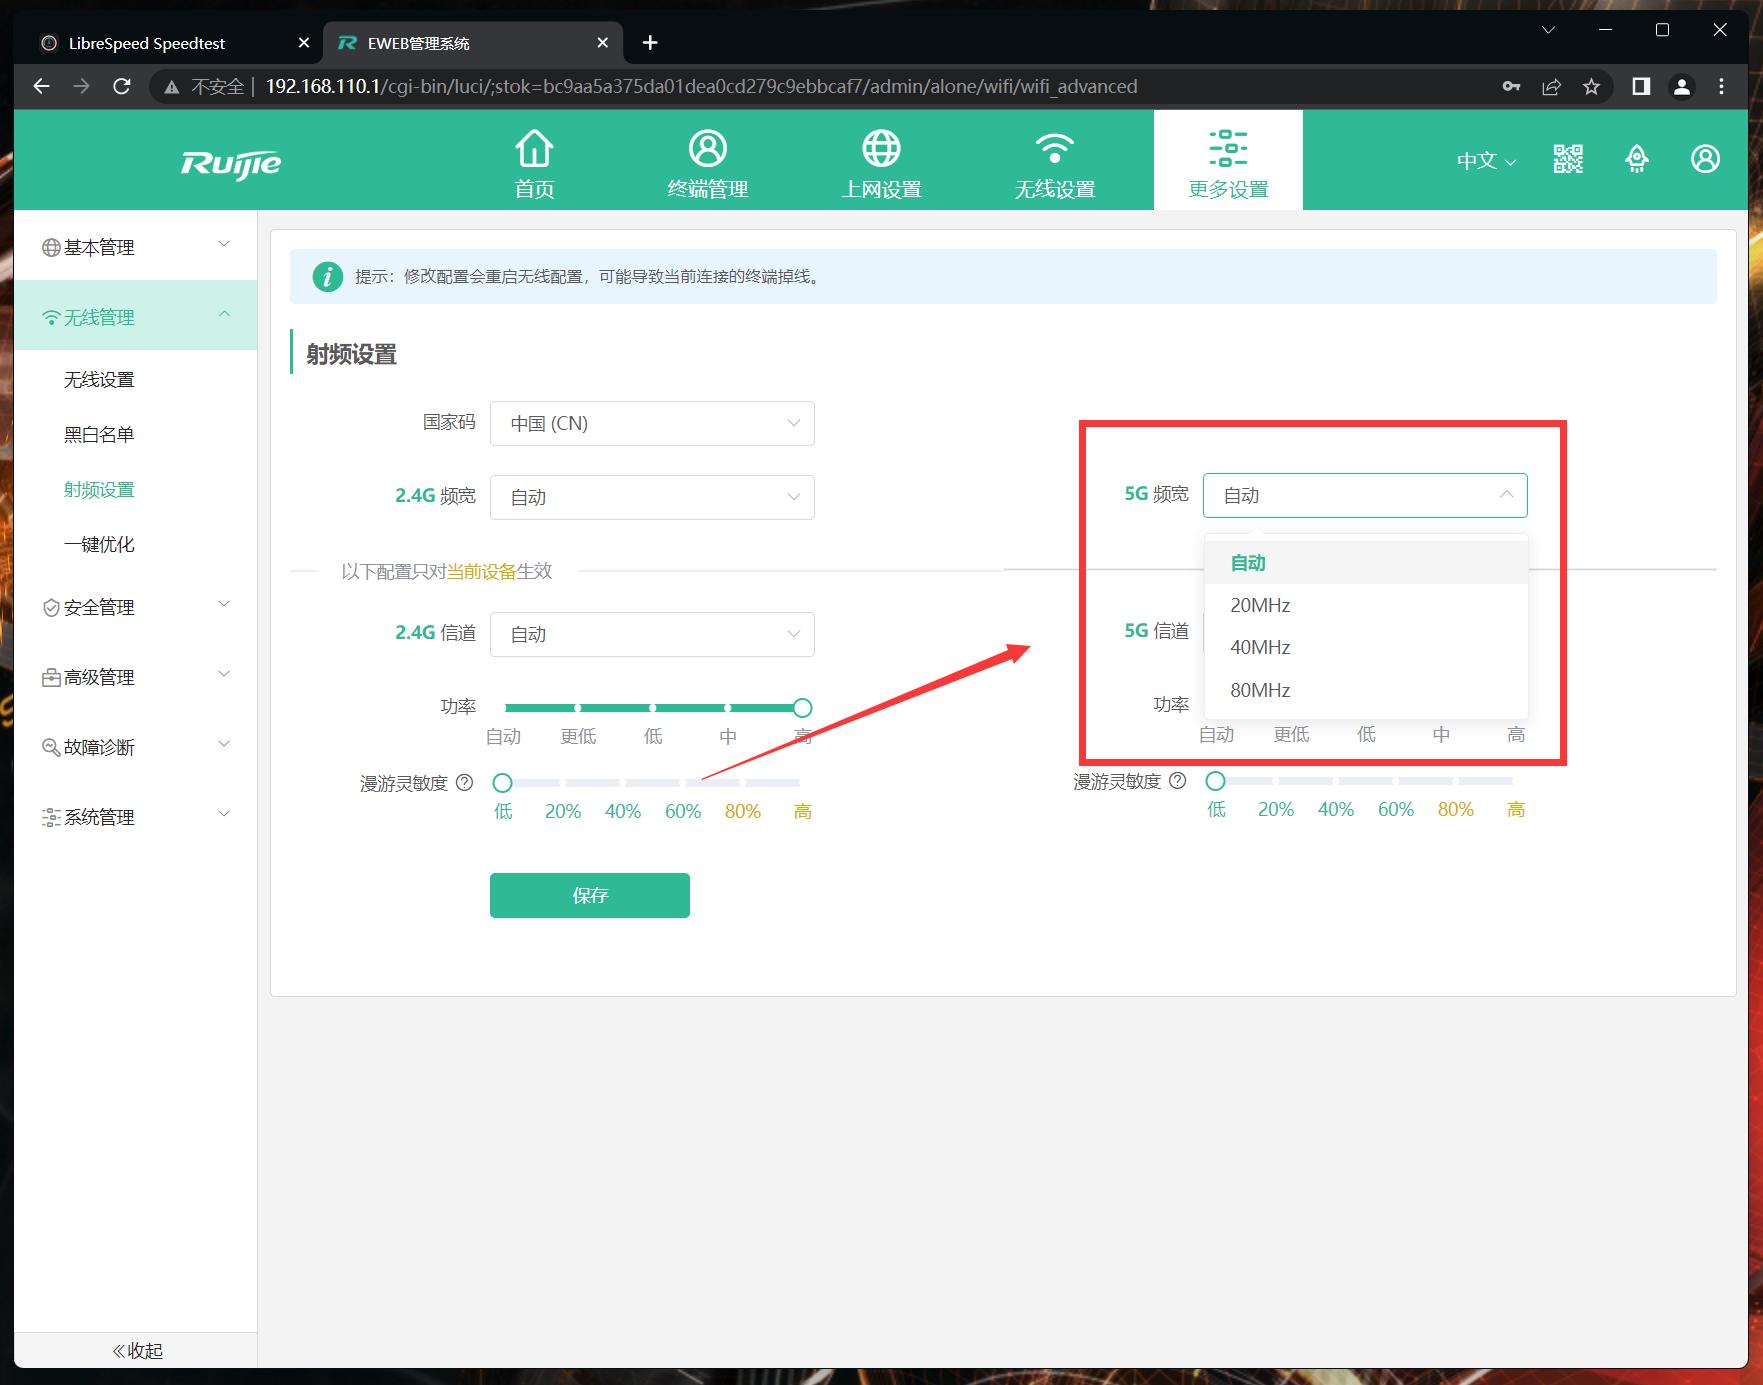Click the info icon in the tip banner
This screenshot has height=1385, width=1763.
327,277
